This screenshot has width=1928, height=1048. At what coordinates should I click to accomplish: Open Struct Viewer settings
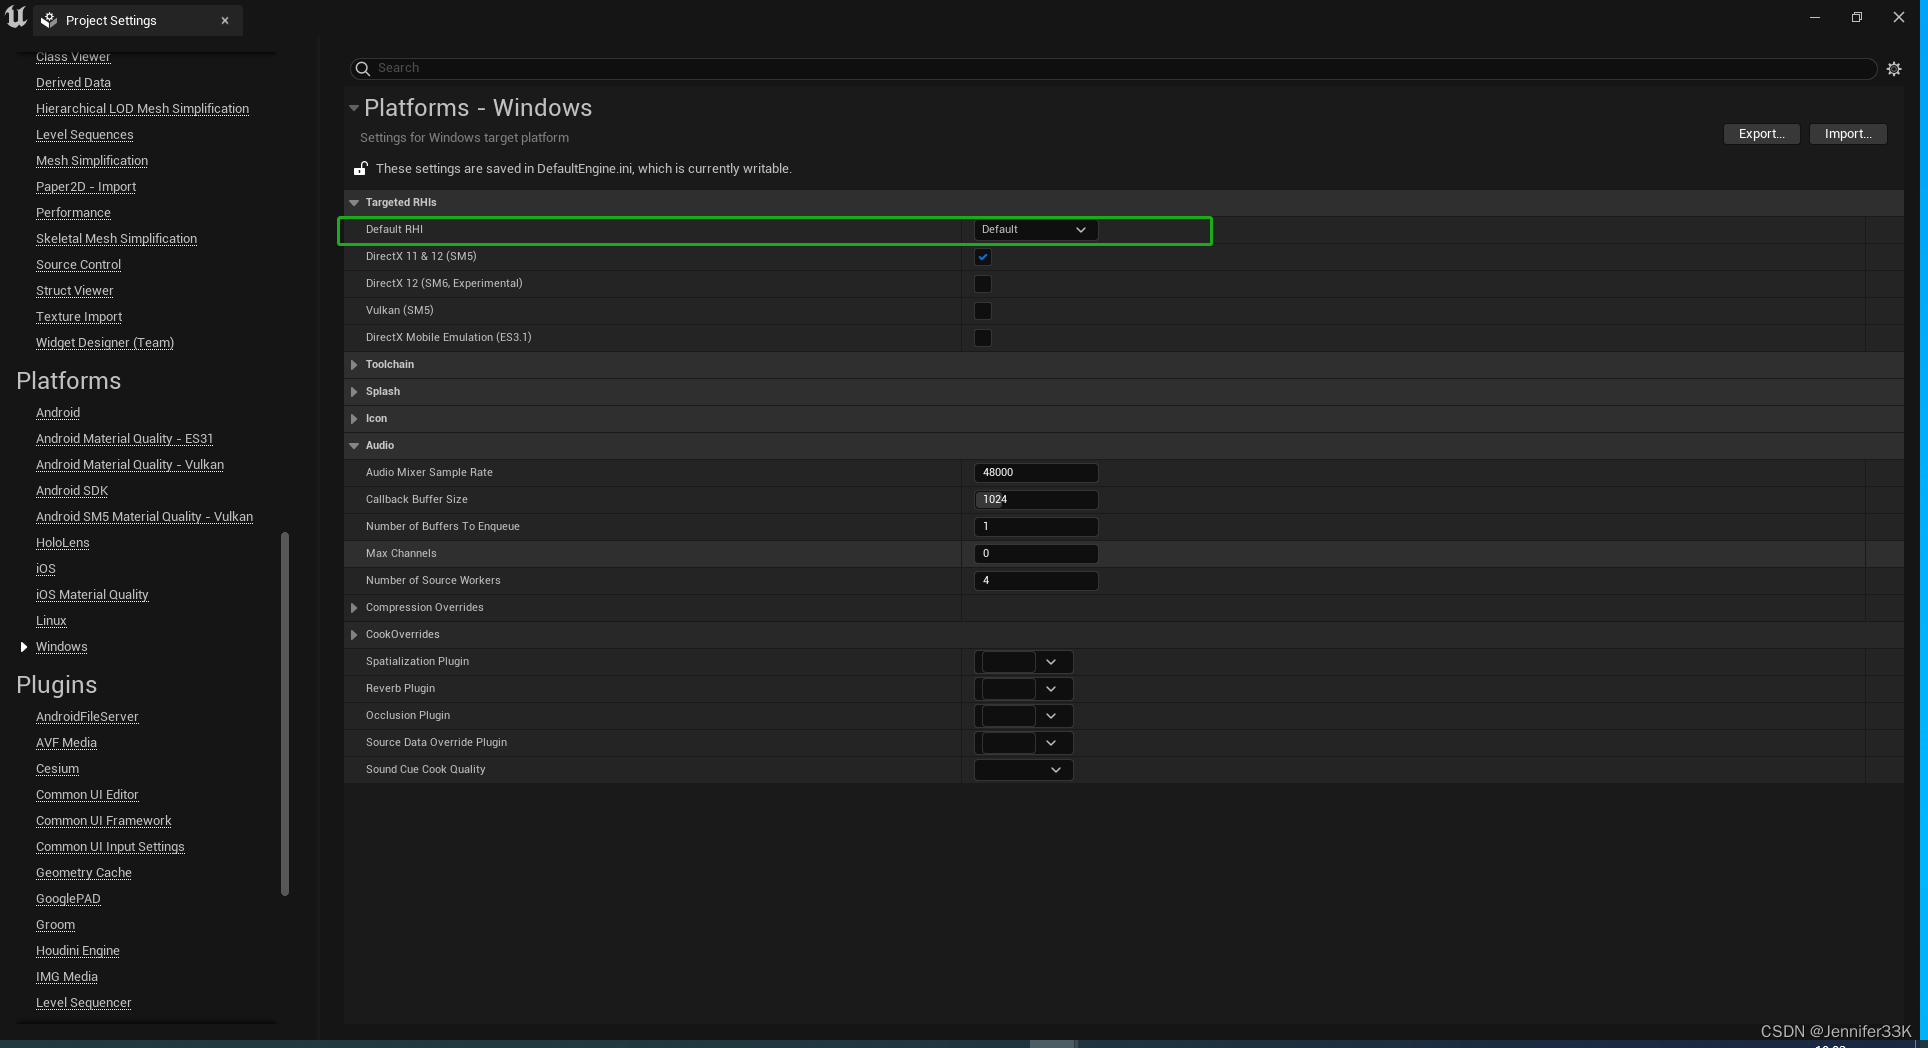click(75, 291)
